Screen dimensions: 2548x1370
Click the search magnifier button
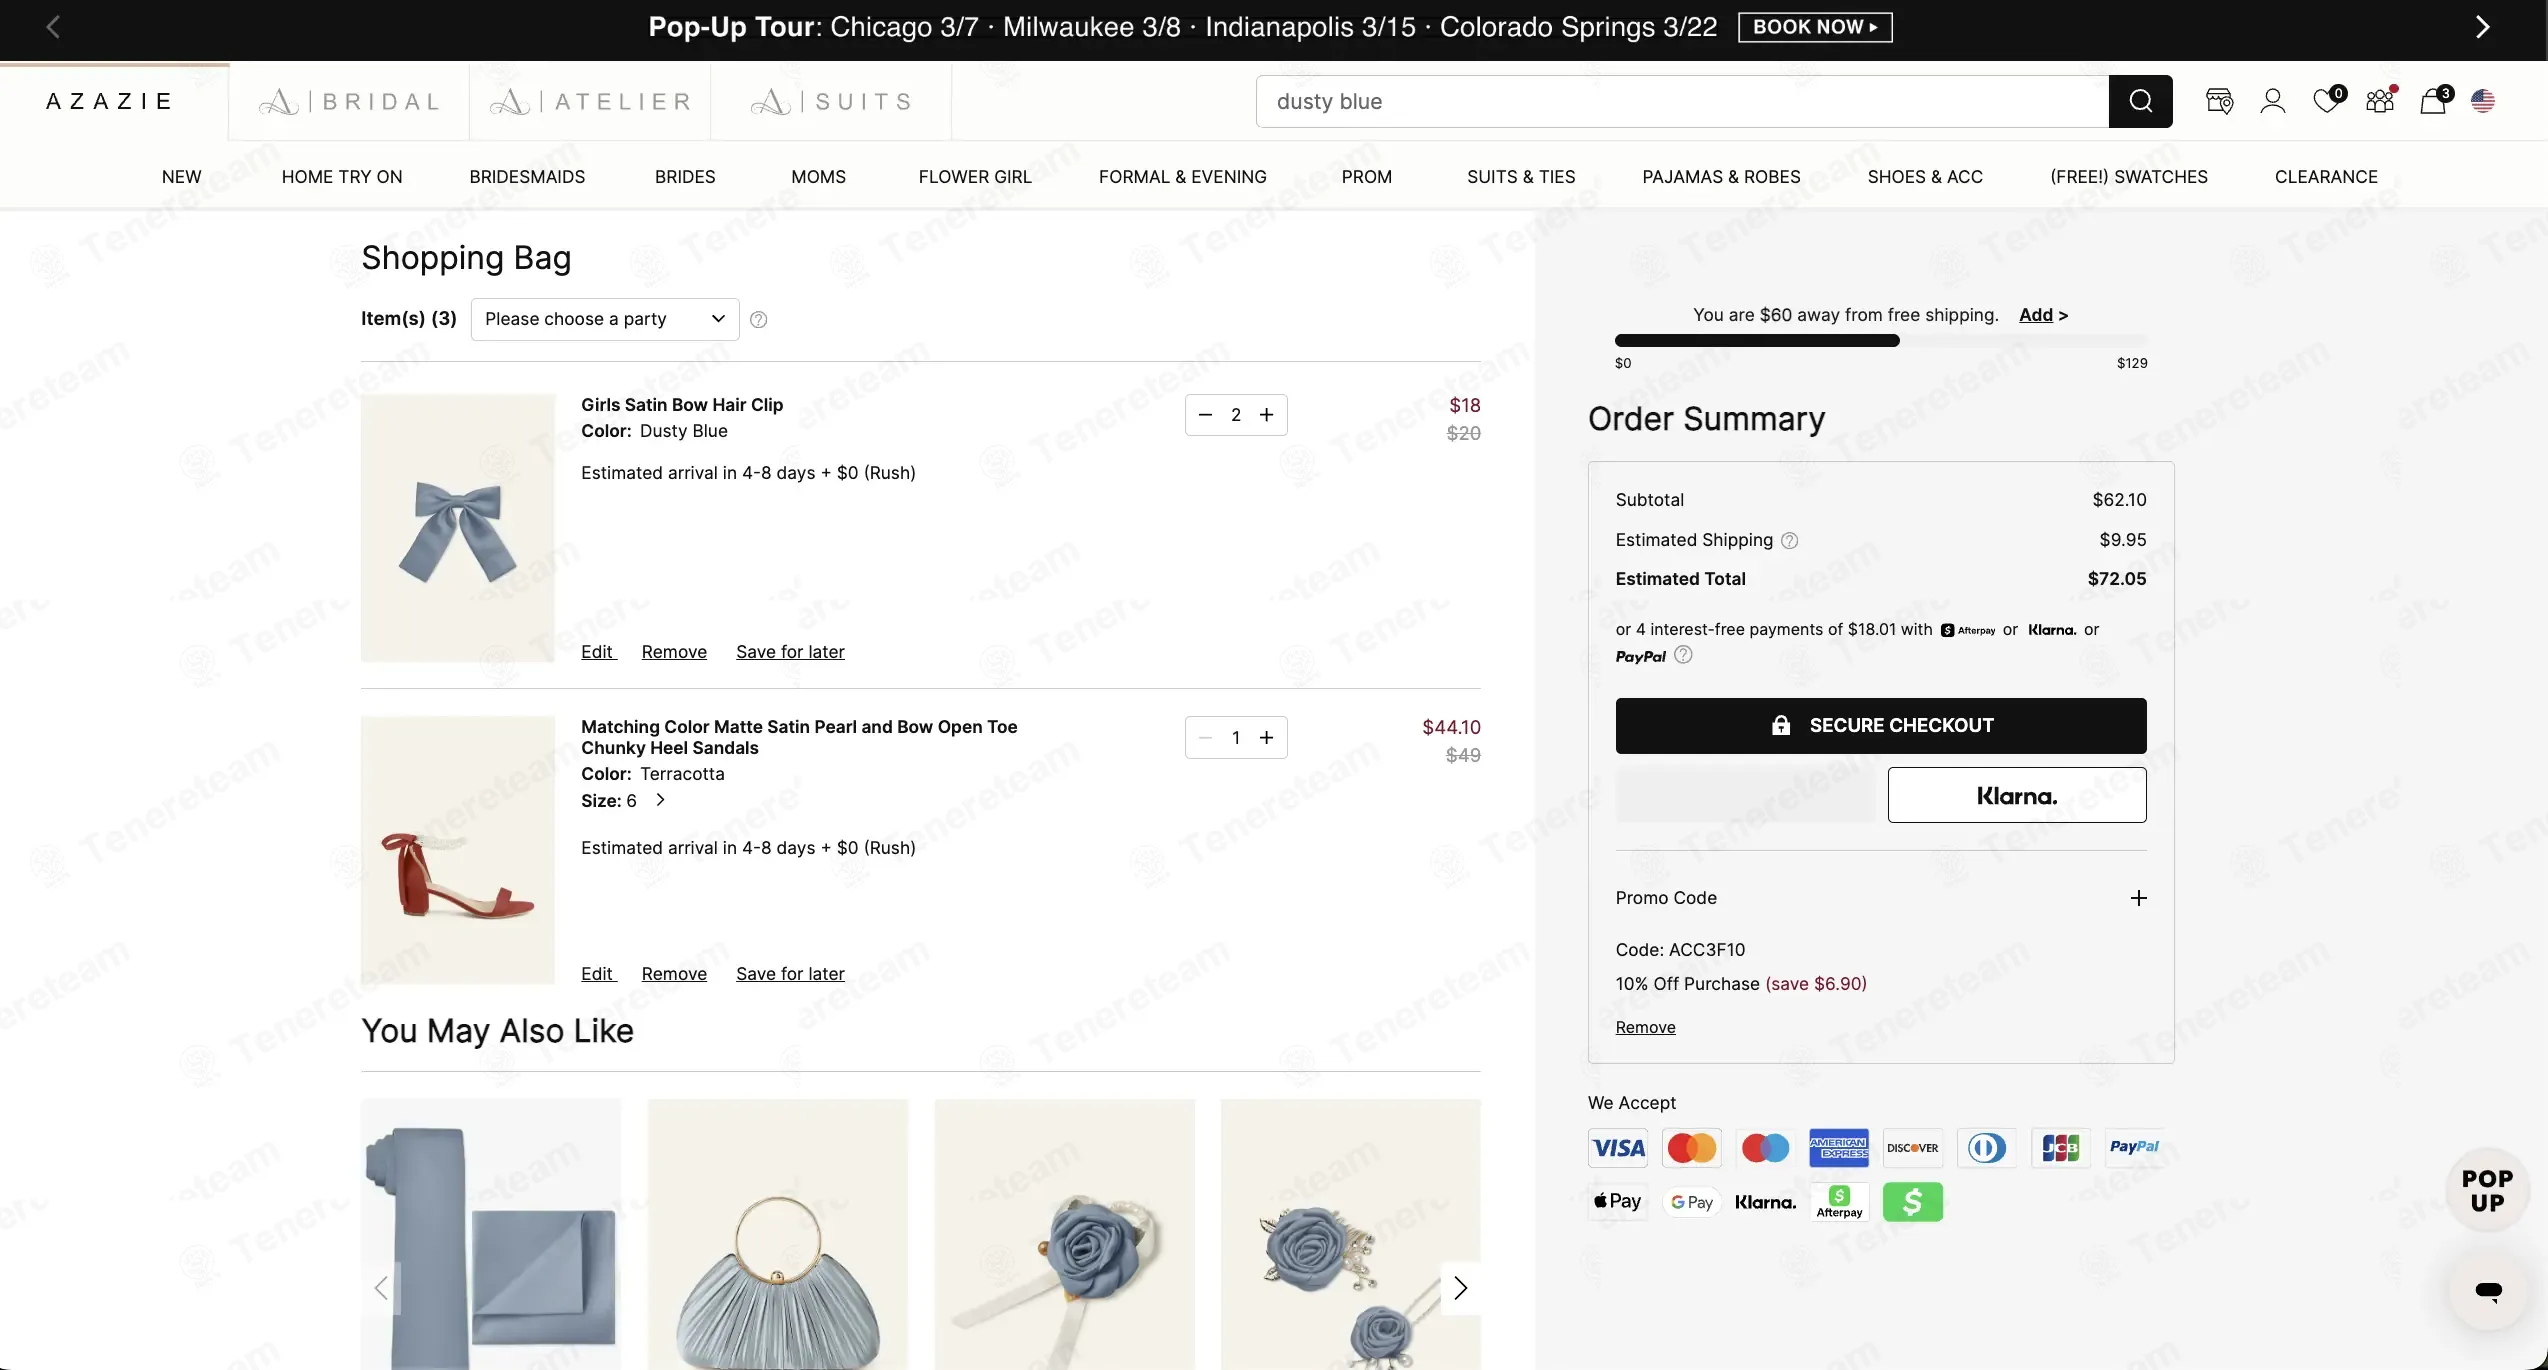click(2140, 101)
